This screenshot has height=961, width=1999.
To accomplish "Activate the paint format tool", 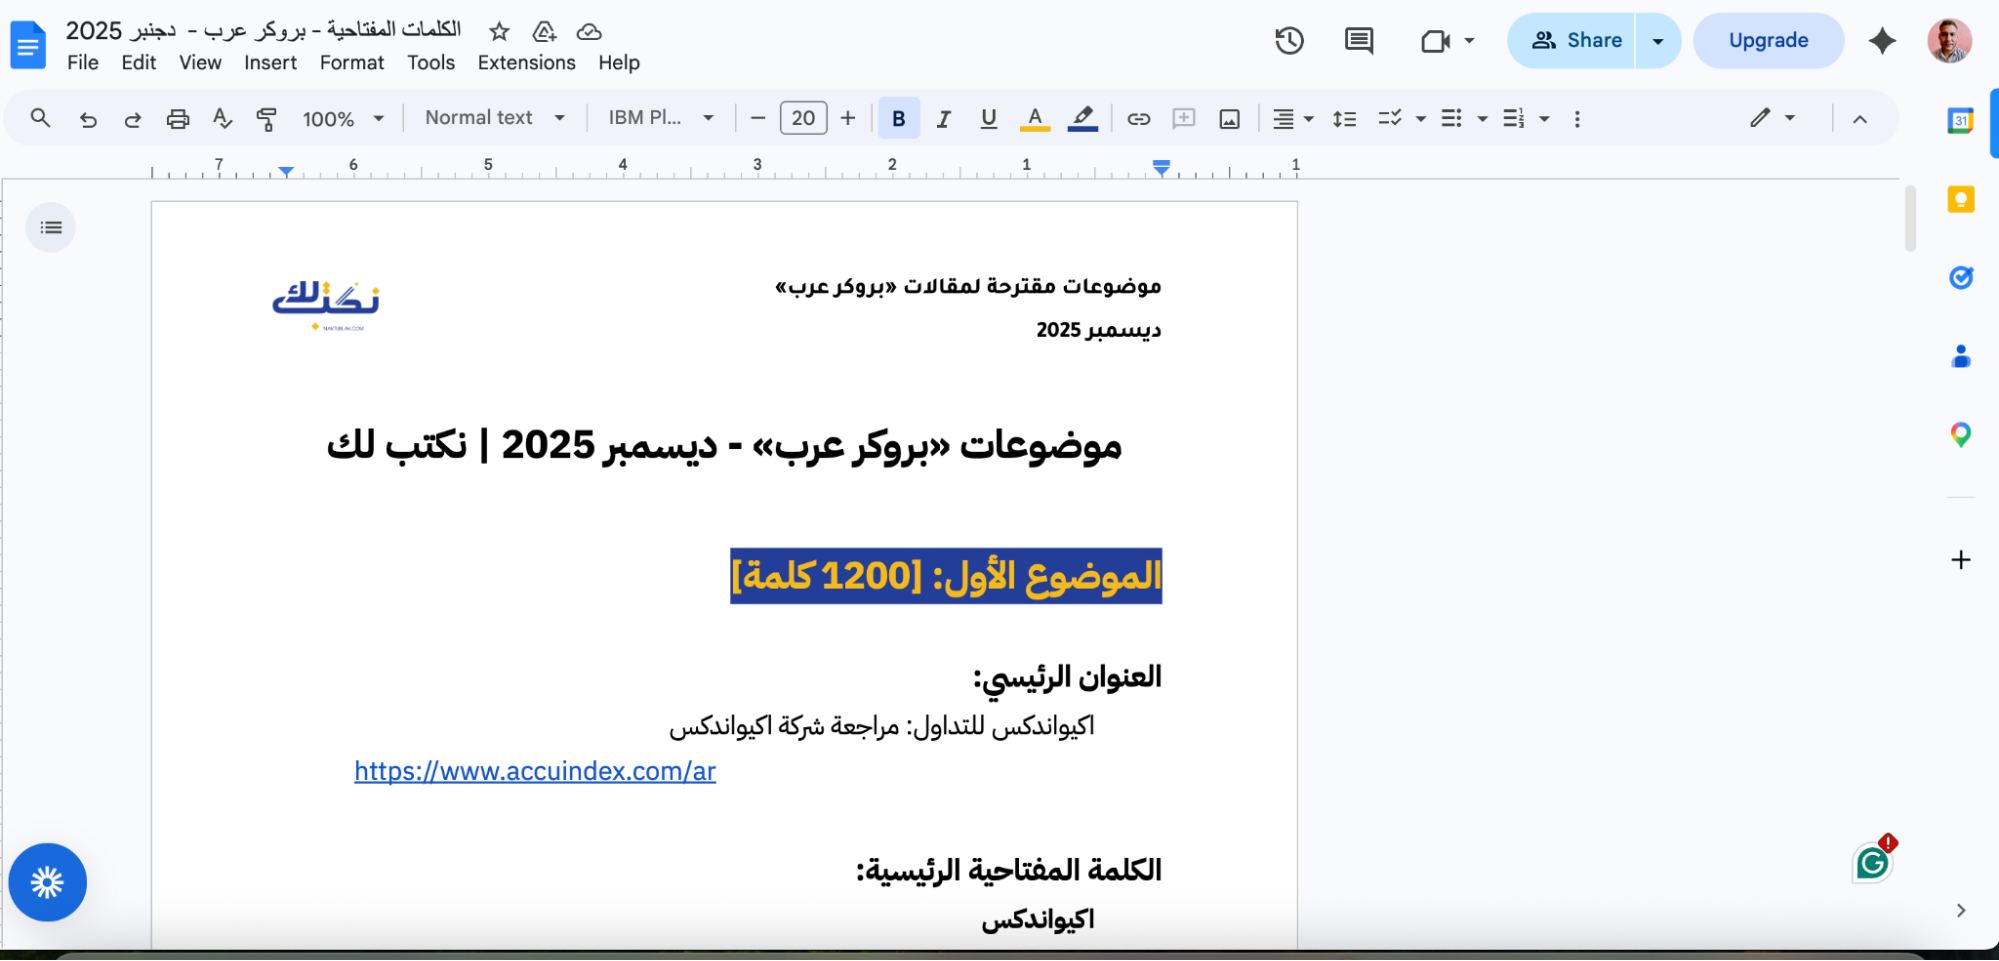I will point(266,119).
